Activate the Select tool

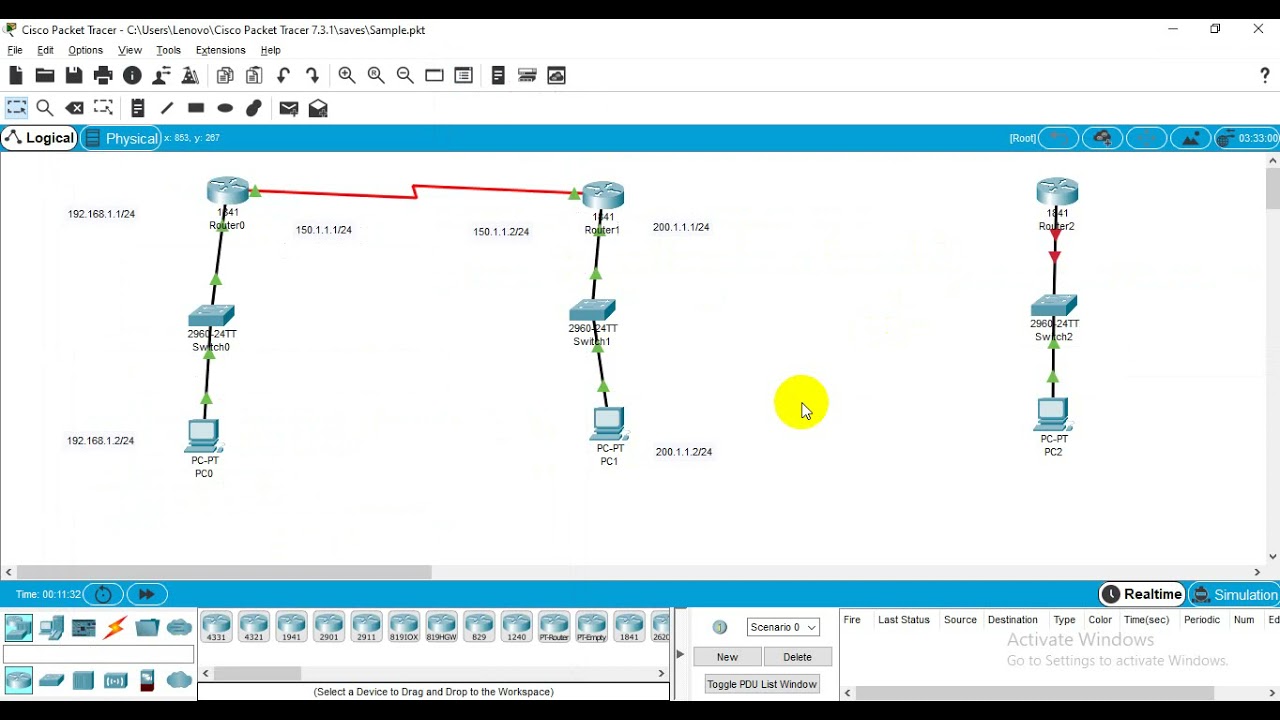coord(17,108)
